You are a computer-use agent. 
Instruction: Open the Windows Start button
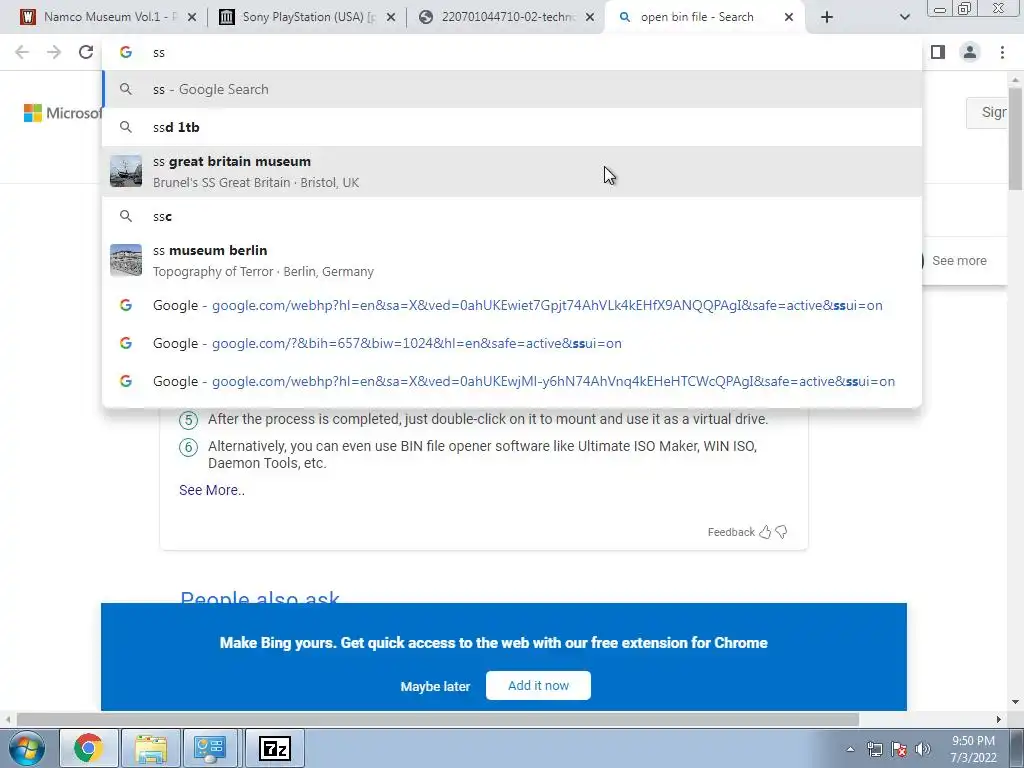(26, 748)
